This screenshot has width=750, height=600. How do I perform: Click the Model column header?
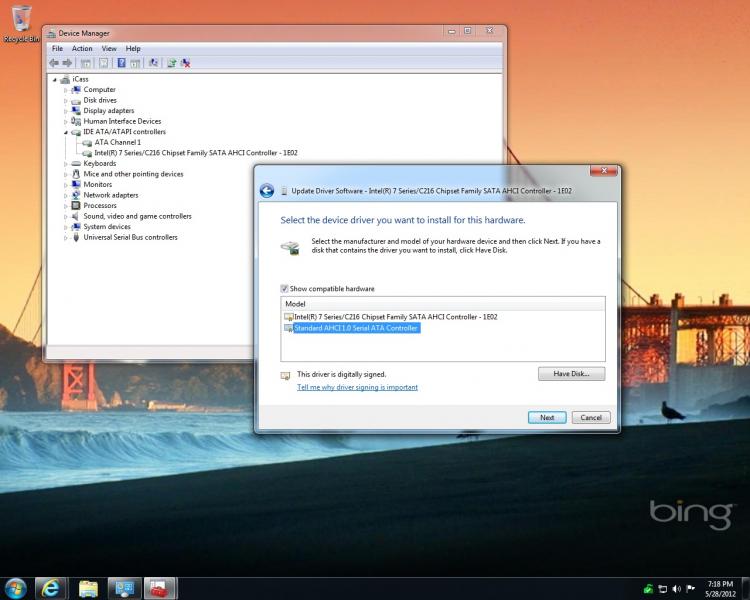(x=443, y=304)
